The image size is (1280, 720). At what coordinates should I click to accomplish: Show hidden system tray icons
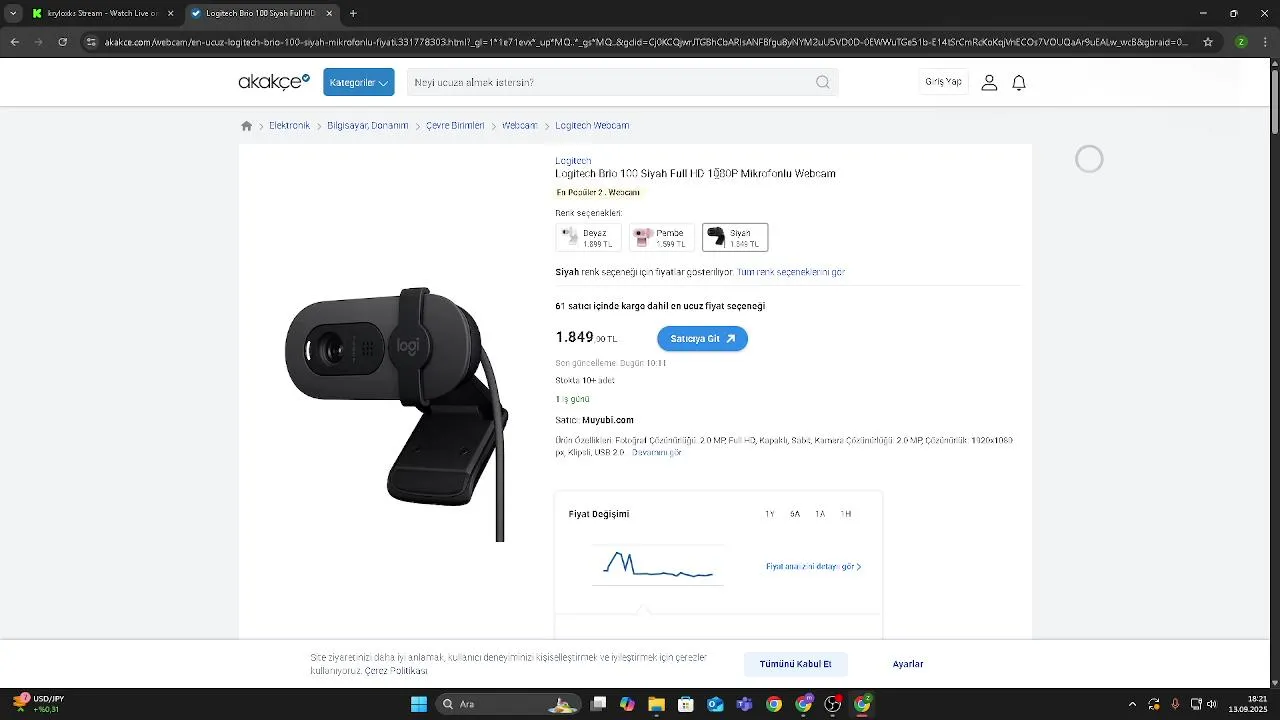point(1132,704)
